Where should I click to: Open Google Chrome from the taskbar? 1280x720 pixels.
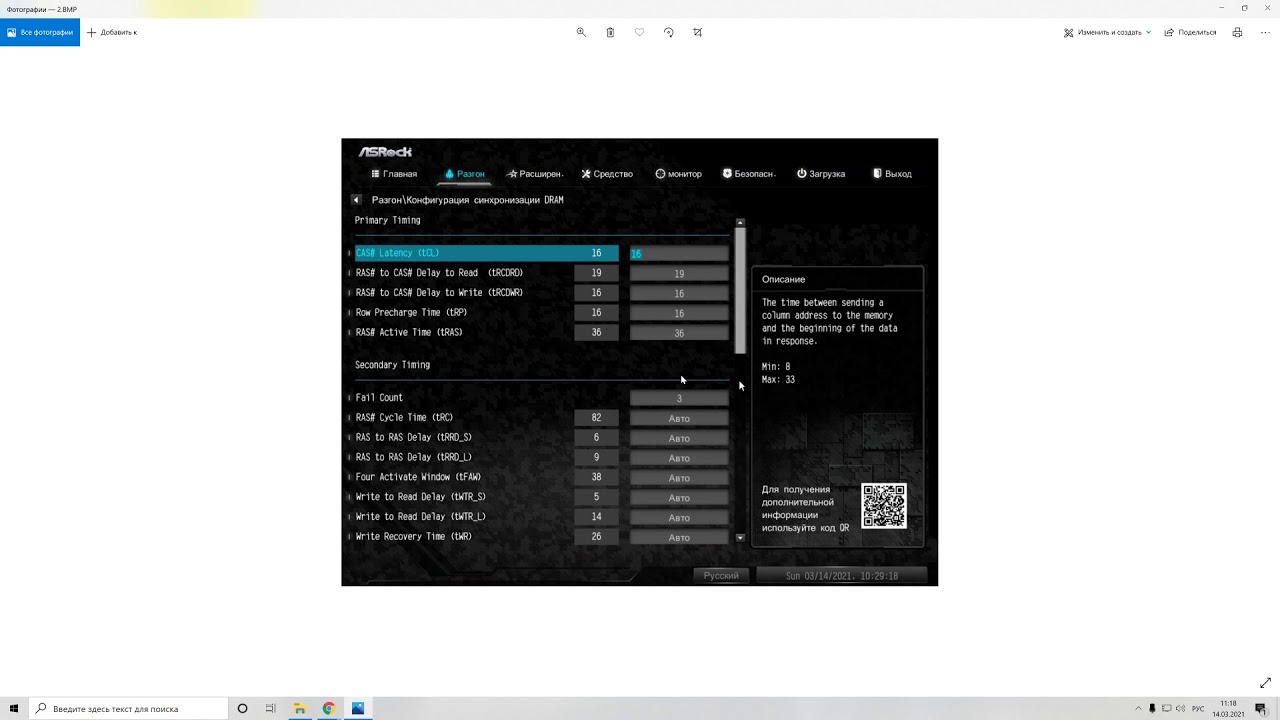pyautogui.click(x=328, y=708)
